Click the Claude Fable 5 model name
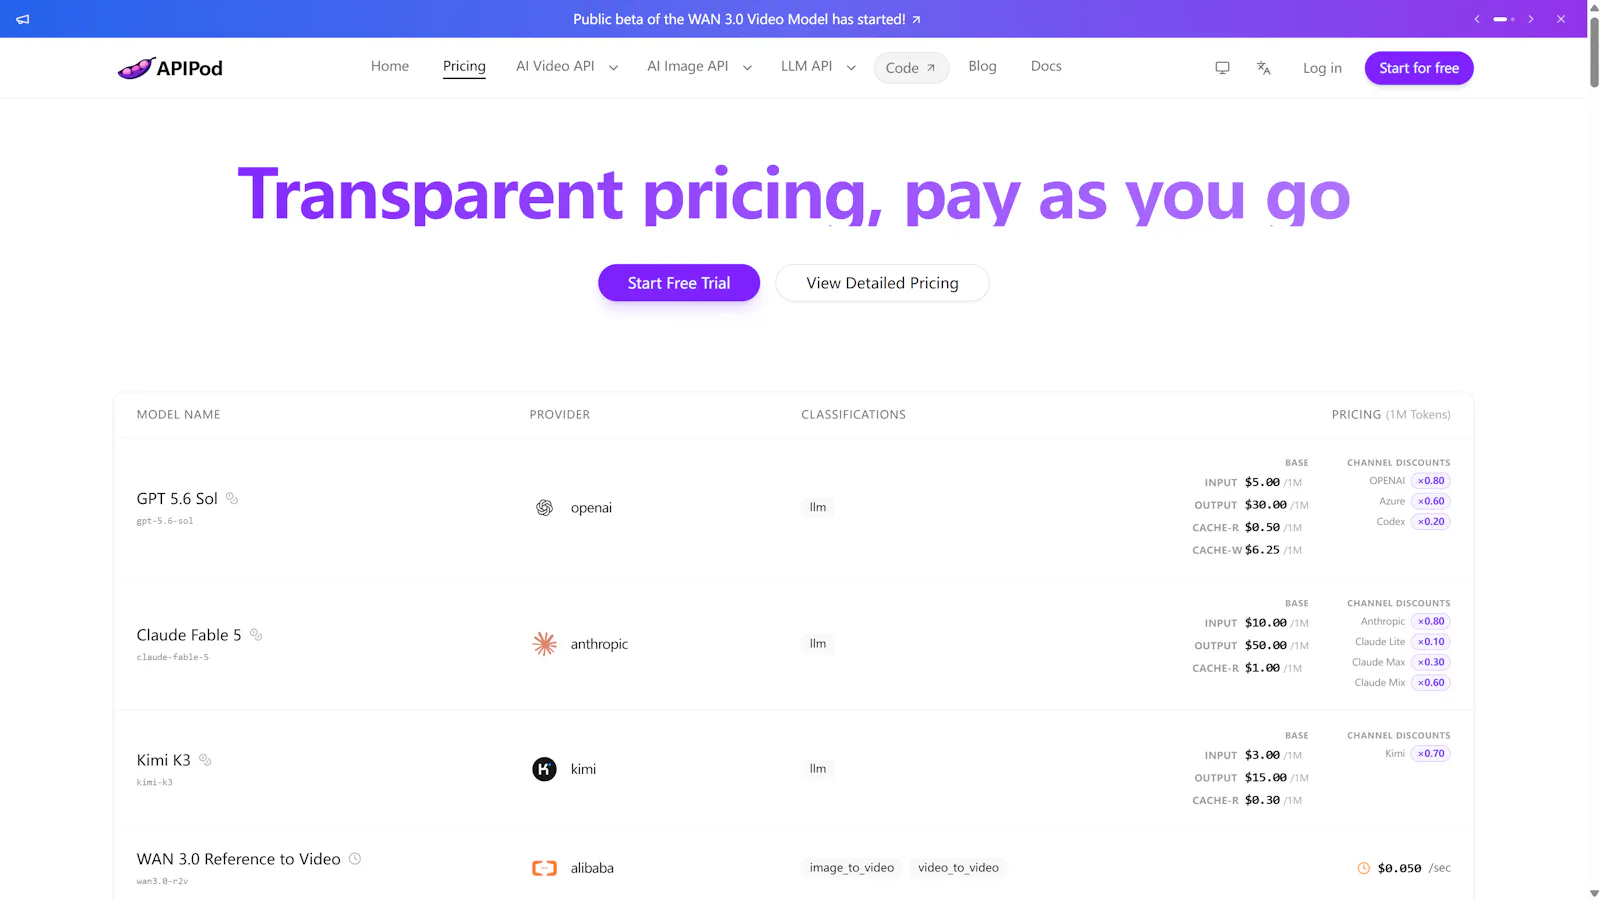The width and height of the screenshot is (1600, 900). click(189, 635)
